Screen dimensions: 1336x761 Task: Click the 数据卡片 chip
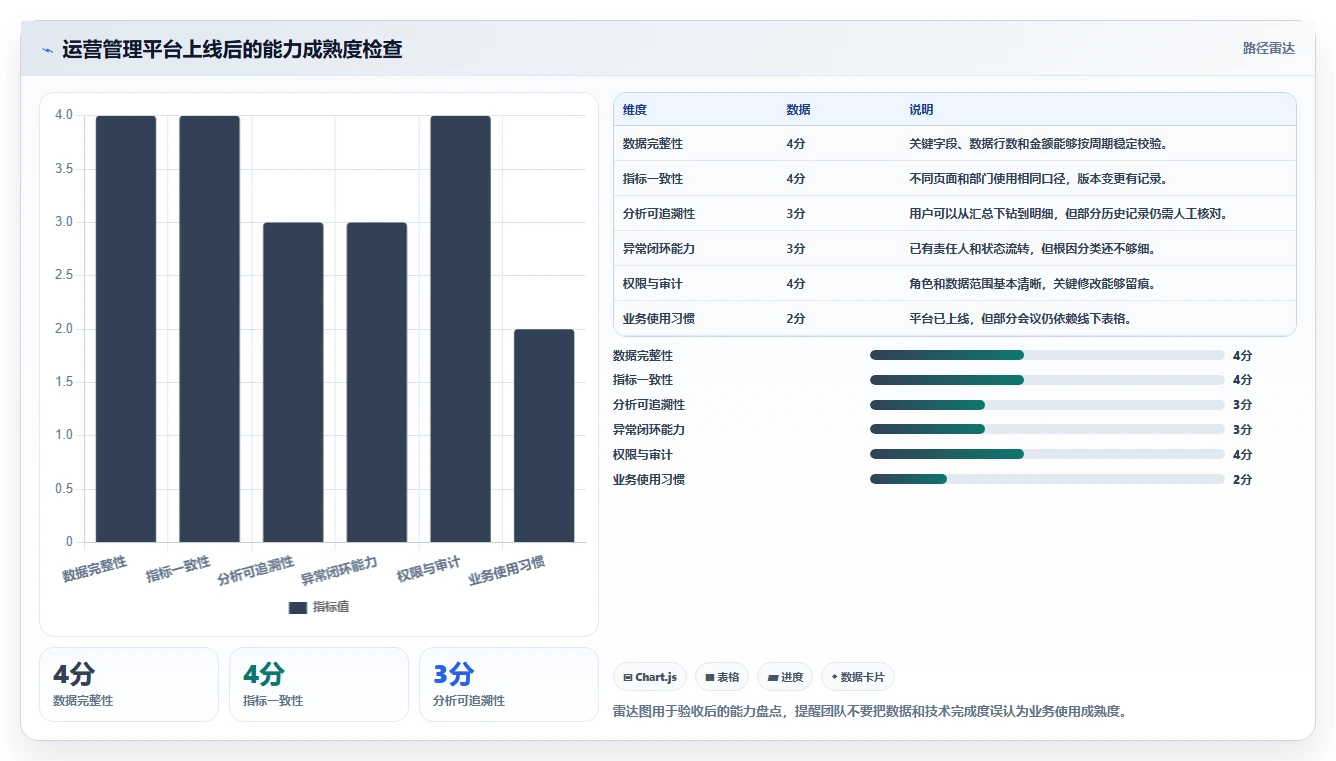(x=858, y=677)
